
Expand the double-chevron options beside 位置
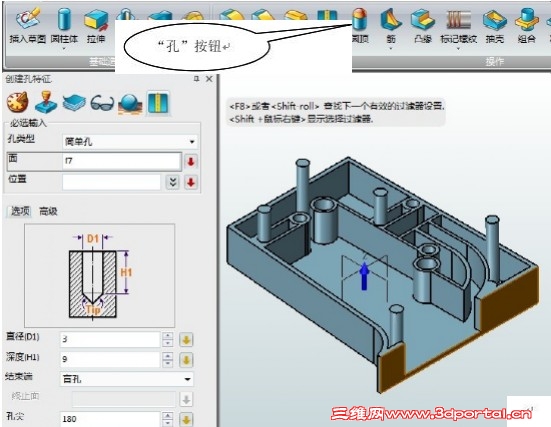[x=173, y=182]
